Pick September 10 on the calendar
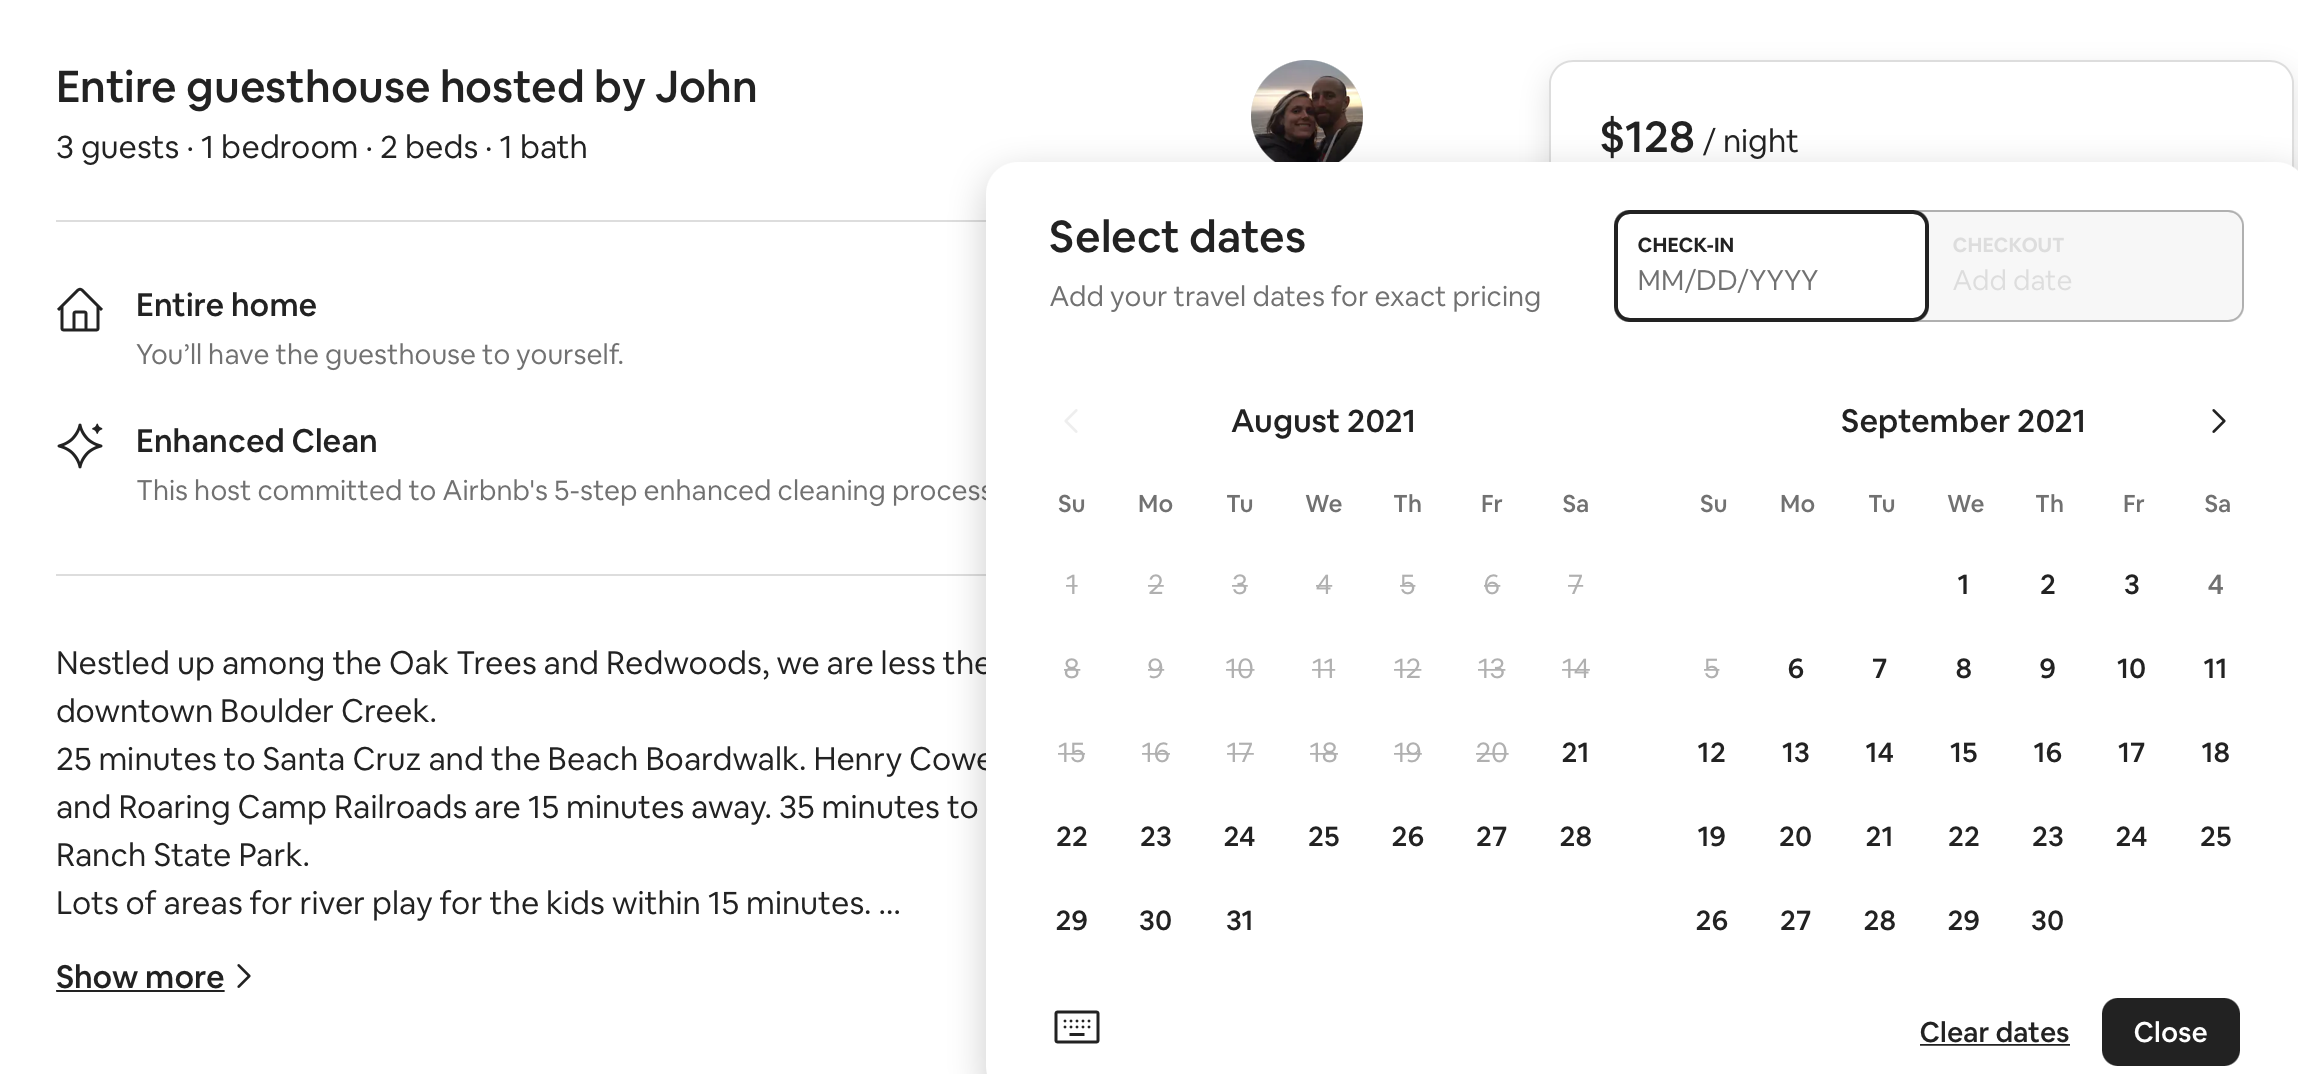 2131,668
